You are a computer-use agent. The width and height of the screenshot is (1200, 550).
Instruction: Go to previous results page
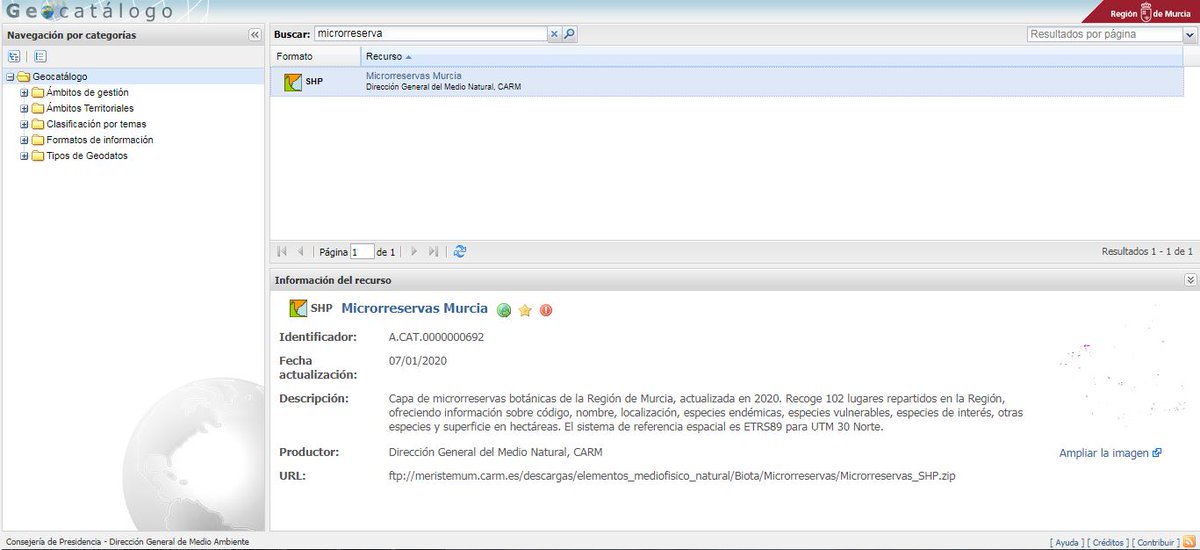[x=300, y=252]
